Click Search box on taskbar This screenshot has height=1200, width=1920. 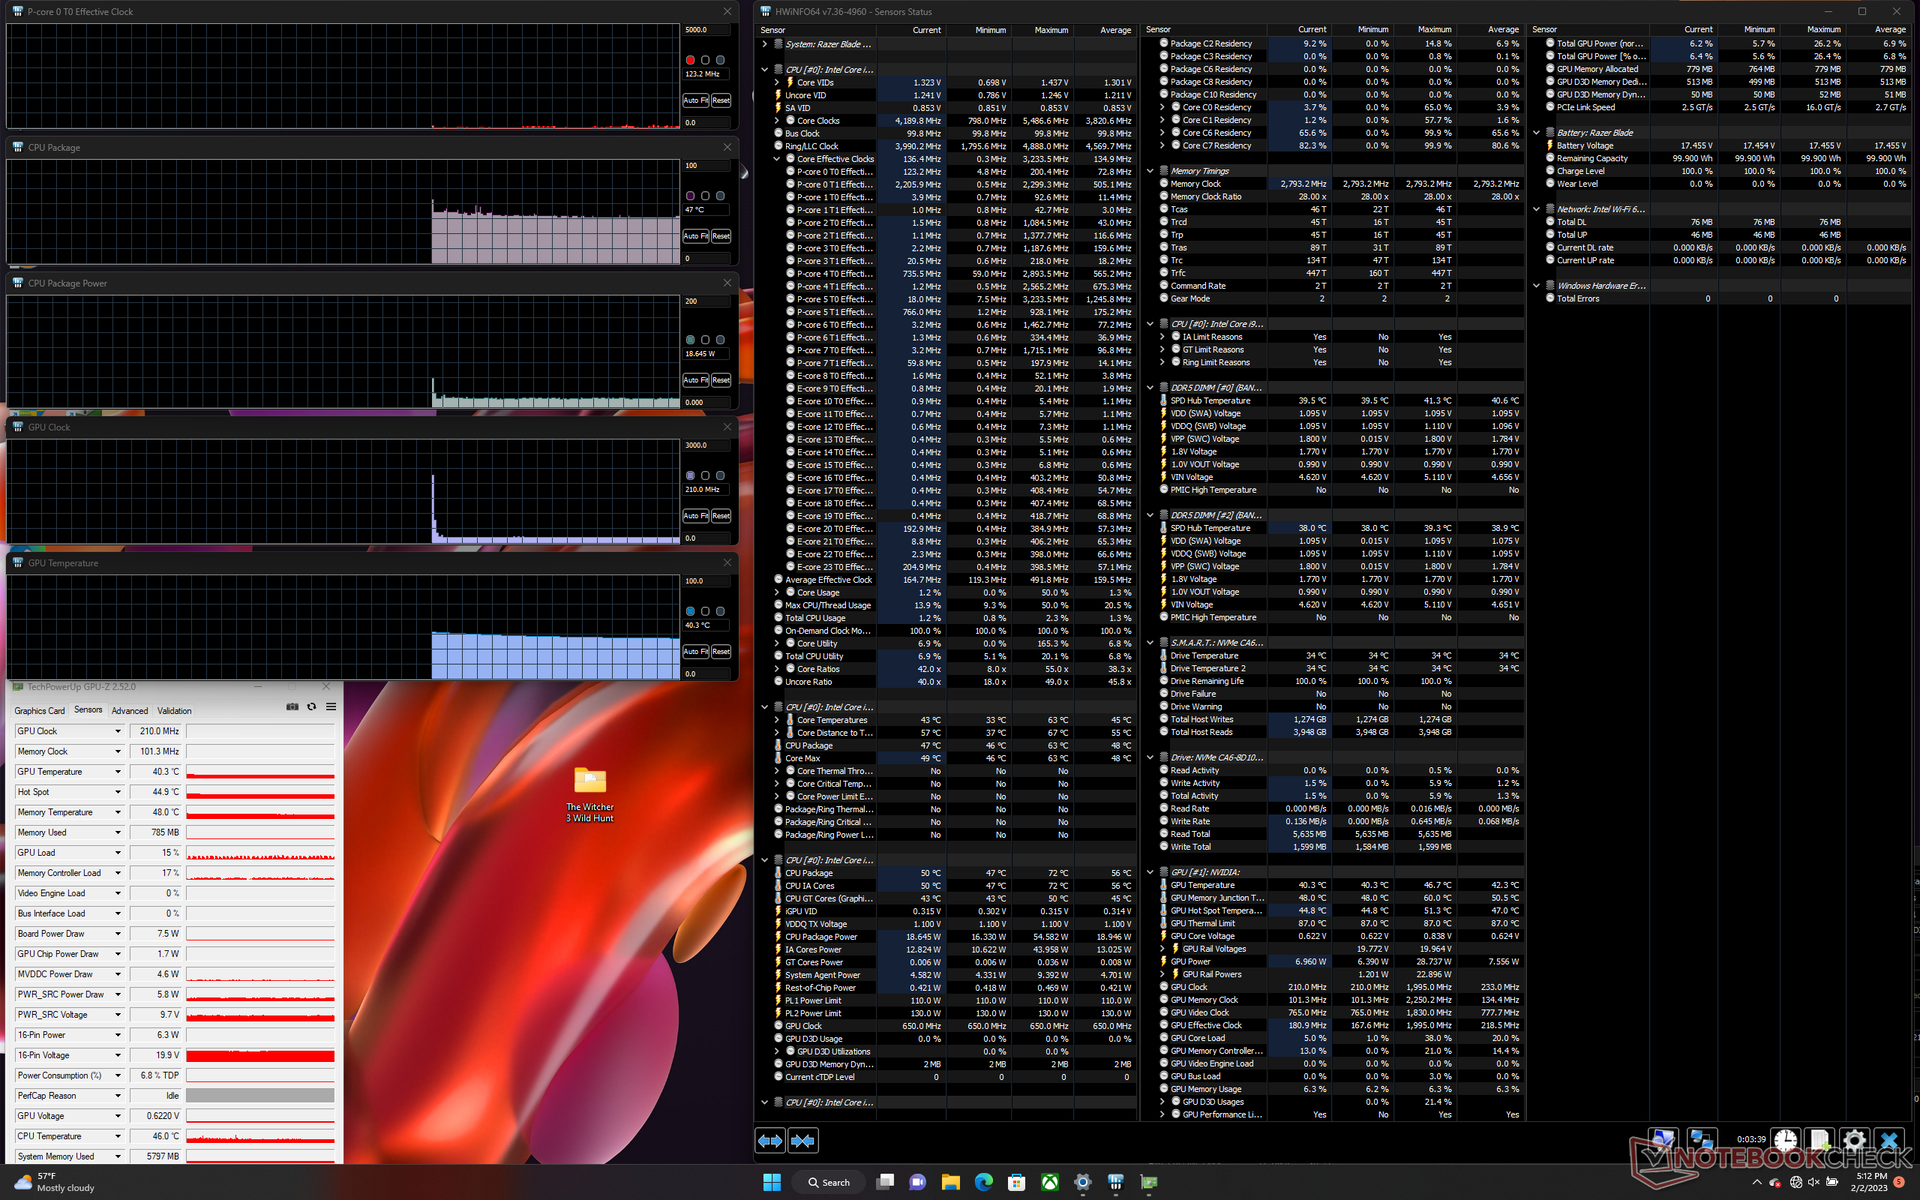click(828, 1182)
